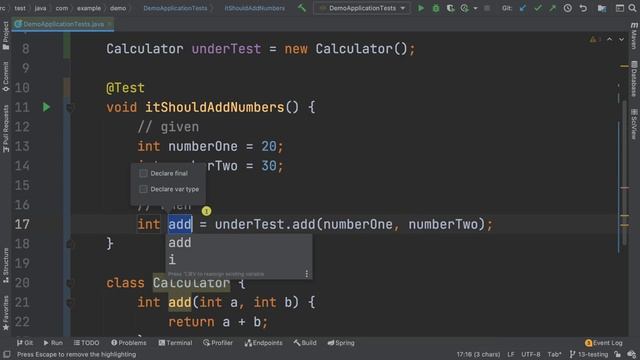This screenshot has height=360, width=640.
Task: Click itShouldAddNumbers breadcrumb item
Action: point(254,8)
